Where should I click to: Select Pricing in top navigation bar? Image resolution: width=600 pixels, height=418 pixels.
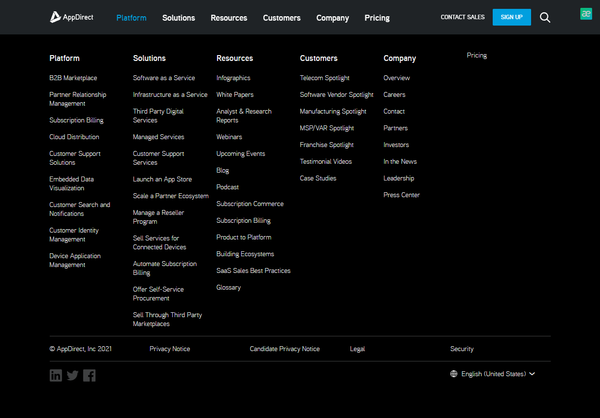click(377, 18)
